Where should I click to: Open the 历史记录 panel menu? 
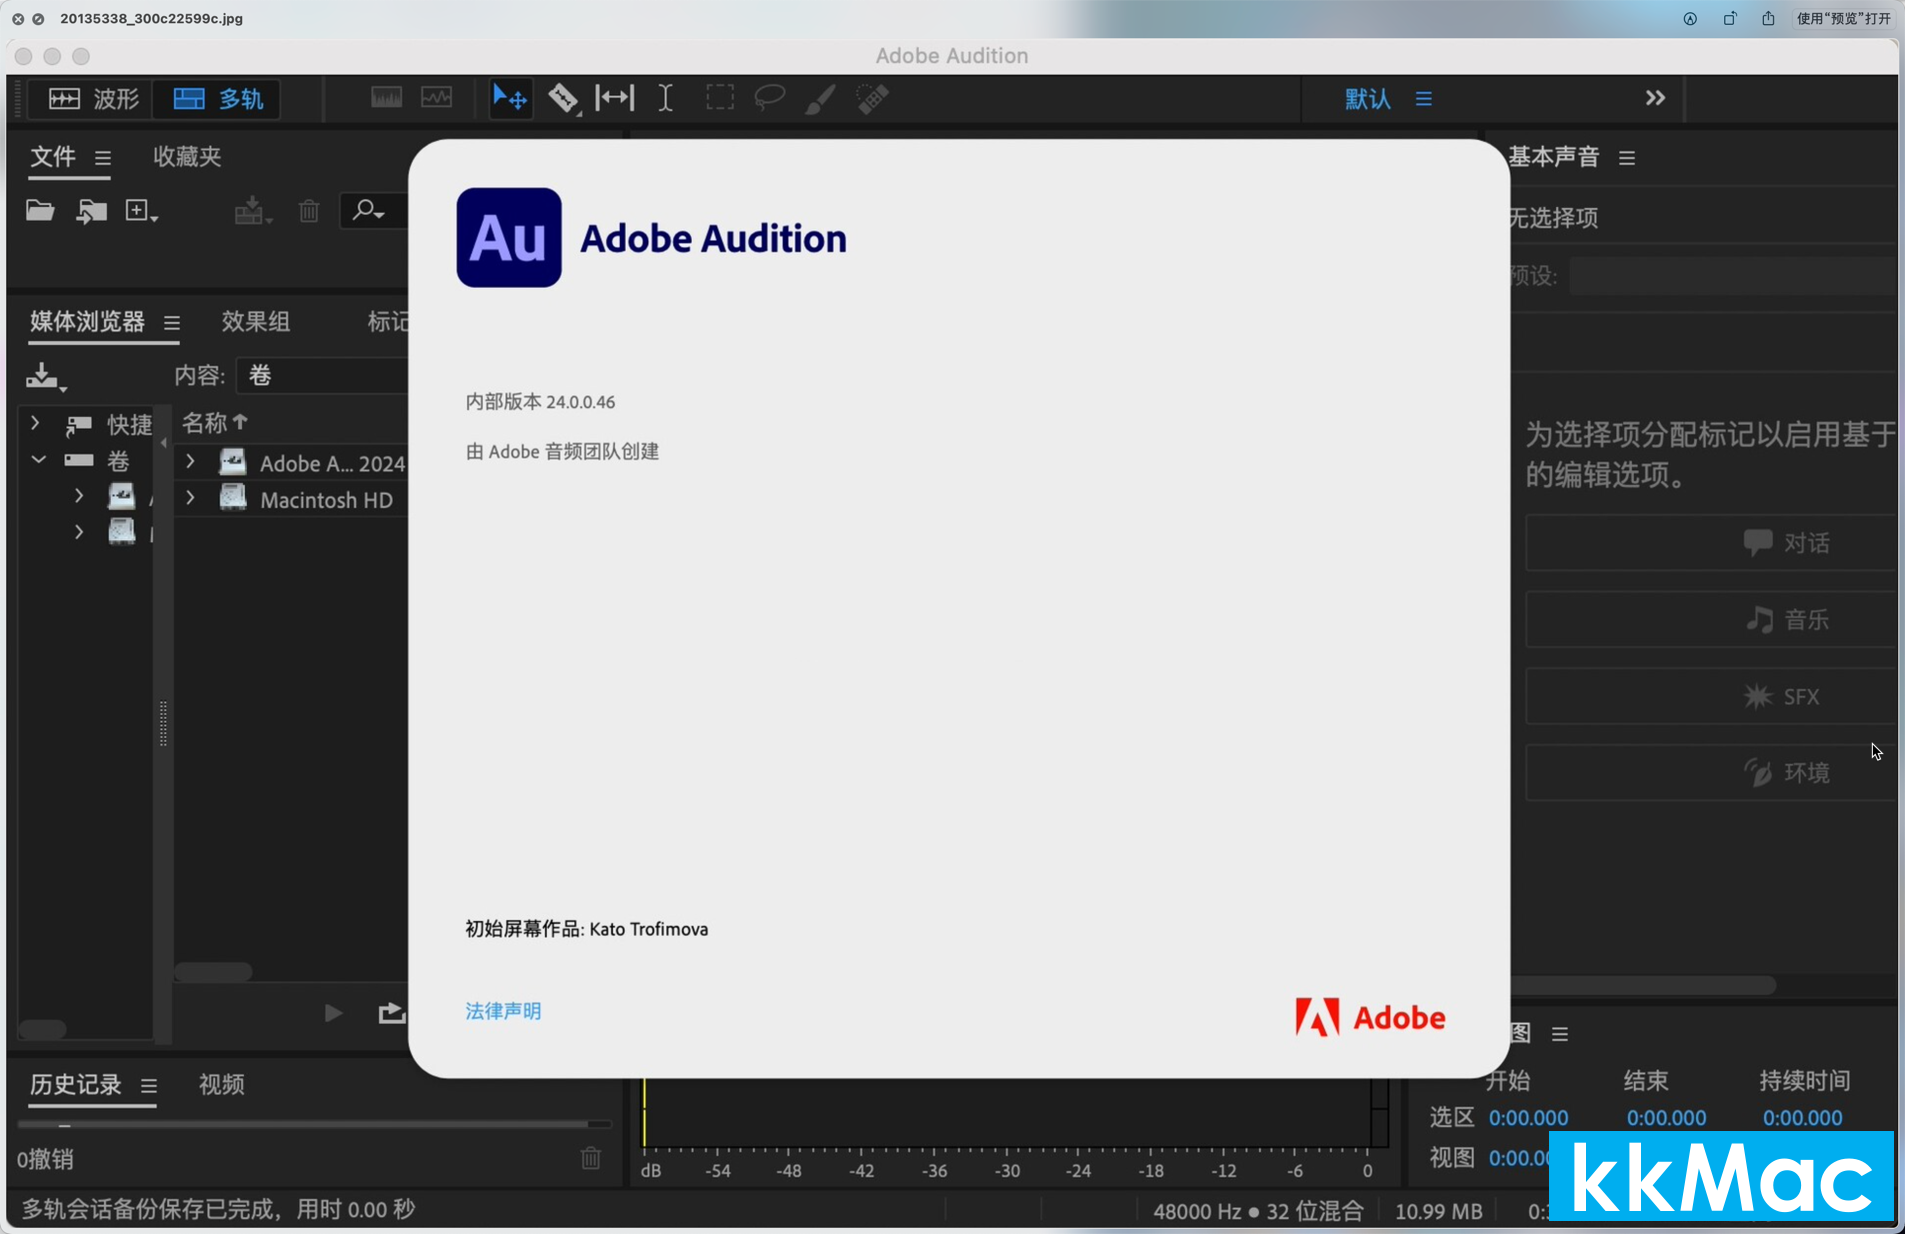point(149,1086)
